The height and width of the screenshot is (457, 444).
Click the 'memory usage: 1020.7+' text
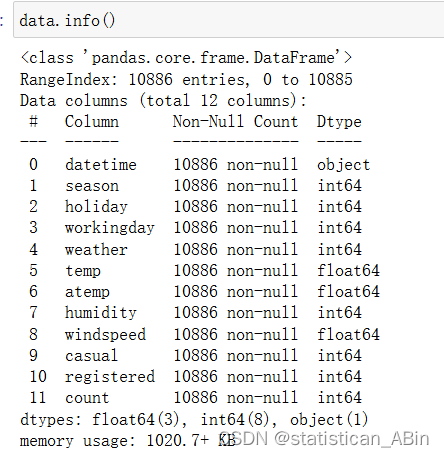[x=114, y=441]
